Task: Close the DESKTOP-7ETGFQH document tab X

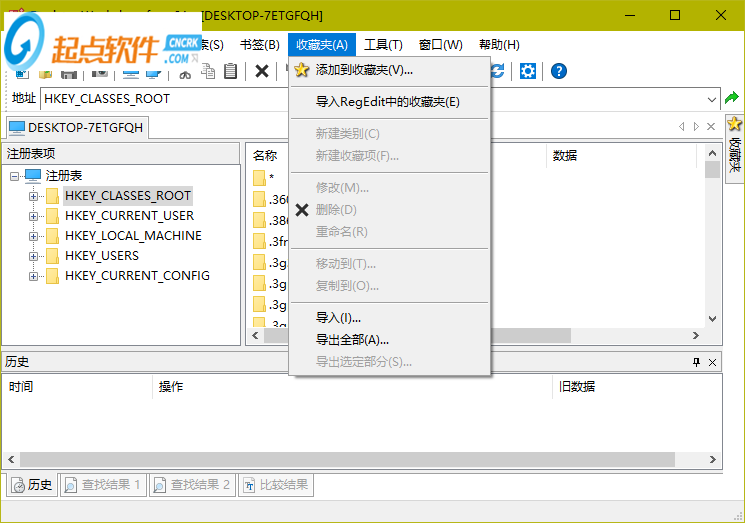Action: (x=711, y=126)
